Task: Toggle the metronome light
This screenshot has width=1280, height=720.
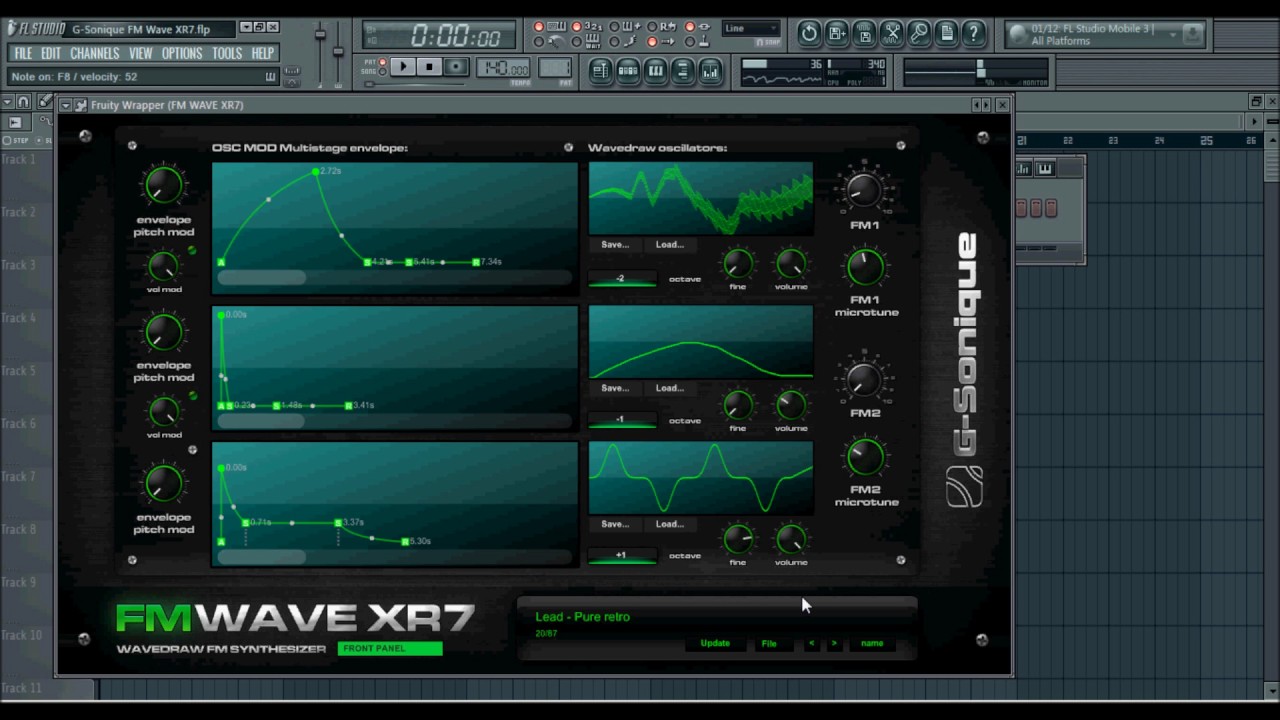Action: [x=539, y=42]
